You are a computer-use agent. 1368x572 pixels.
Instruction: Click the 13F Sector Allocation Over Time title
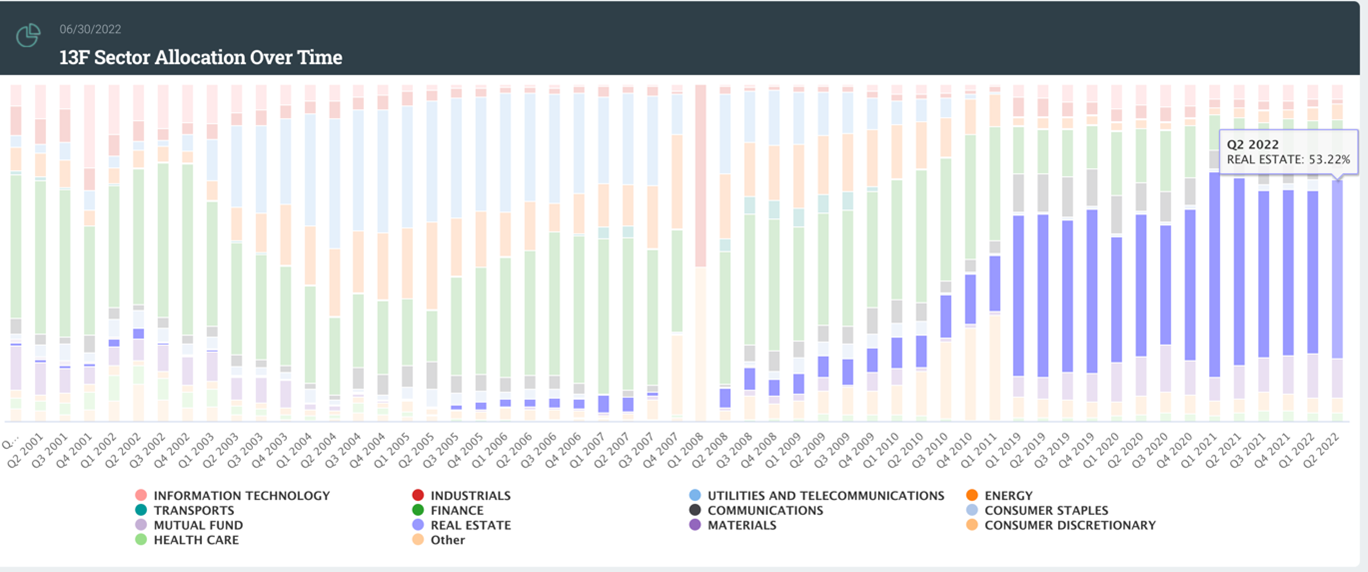200,58
